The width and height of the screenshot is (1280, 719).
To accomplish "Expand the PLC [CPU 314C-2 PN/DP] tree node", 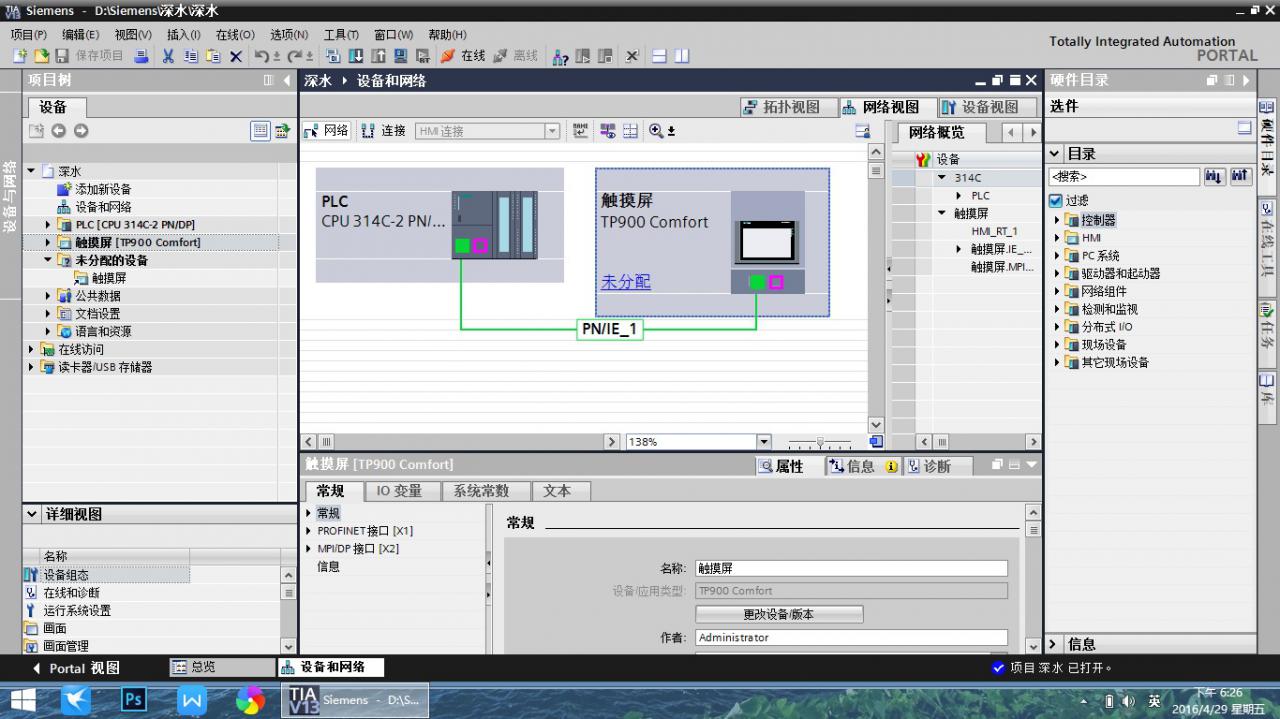I will 48,225.
